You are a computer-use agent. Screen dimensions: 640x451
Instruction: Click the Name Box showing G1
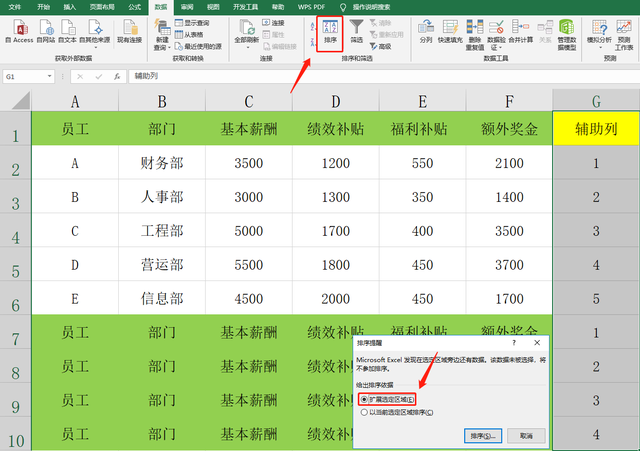(24, 76)
